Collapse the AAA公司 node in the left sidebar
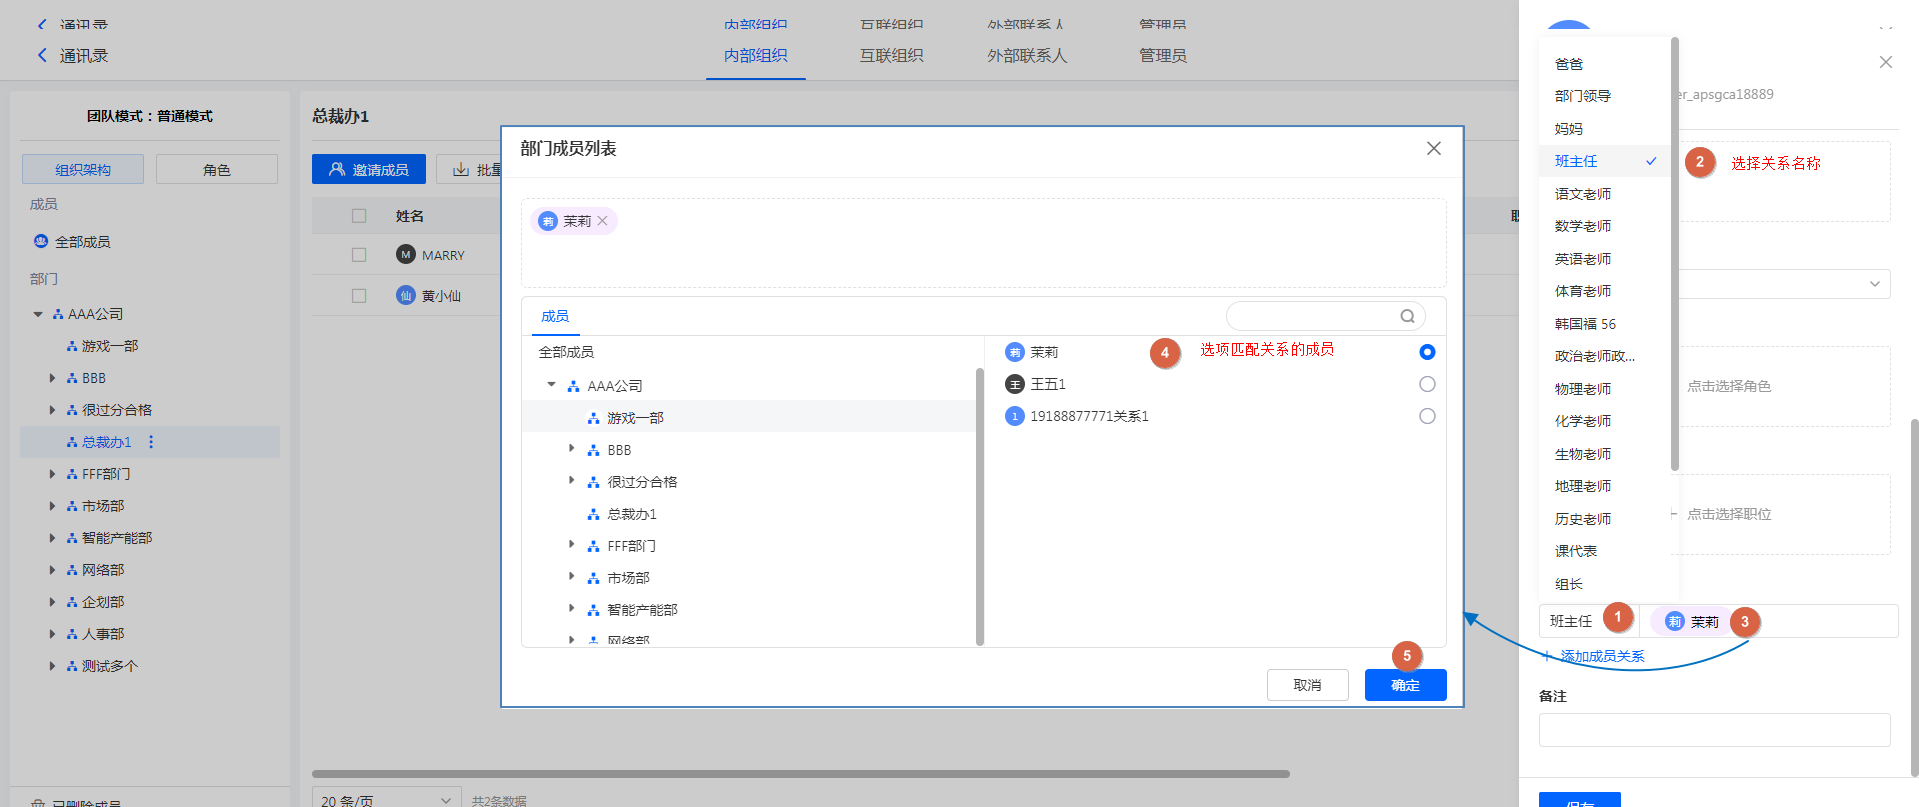The height and width of the screenshot is (807, 1919). pos(38,314)
